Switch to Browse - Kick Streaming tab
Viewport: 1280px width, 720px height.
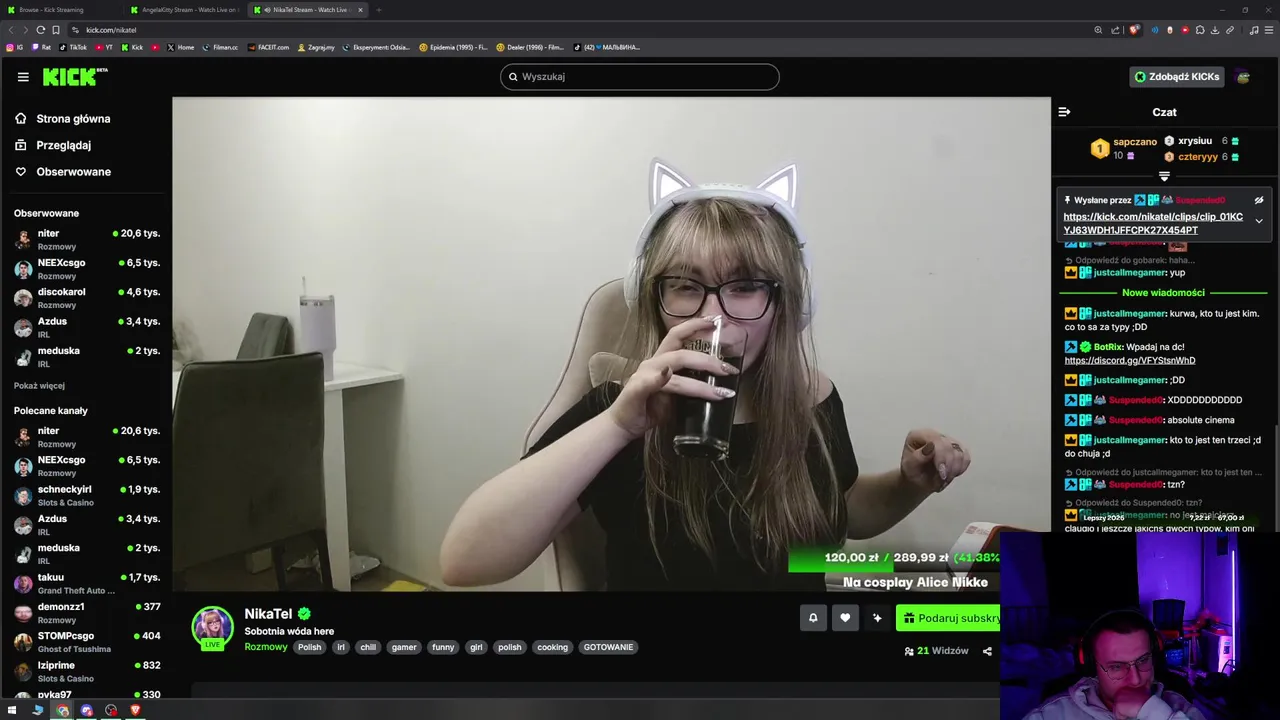tap(61, 10)
